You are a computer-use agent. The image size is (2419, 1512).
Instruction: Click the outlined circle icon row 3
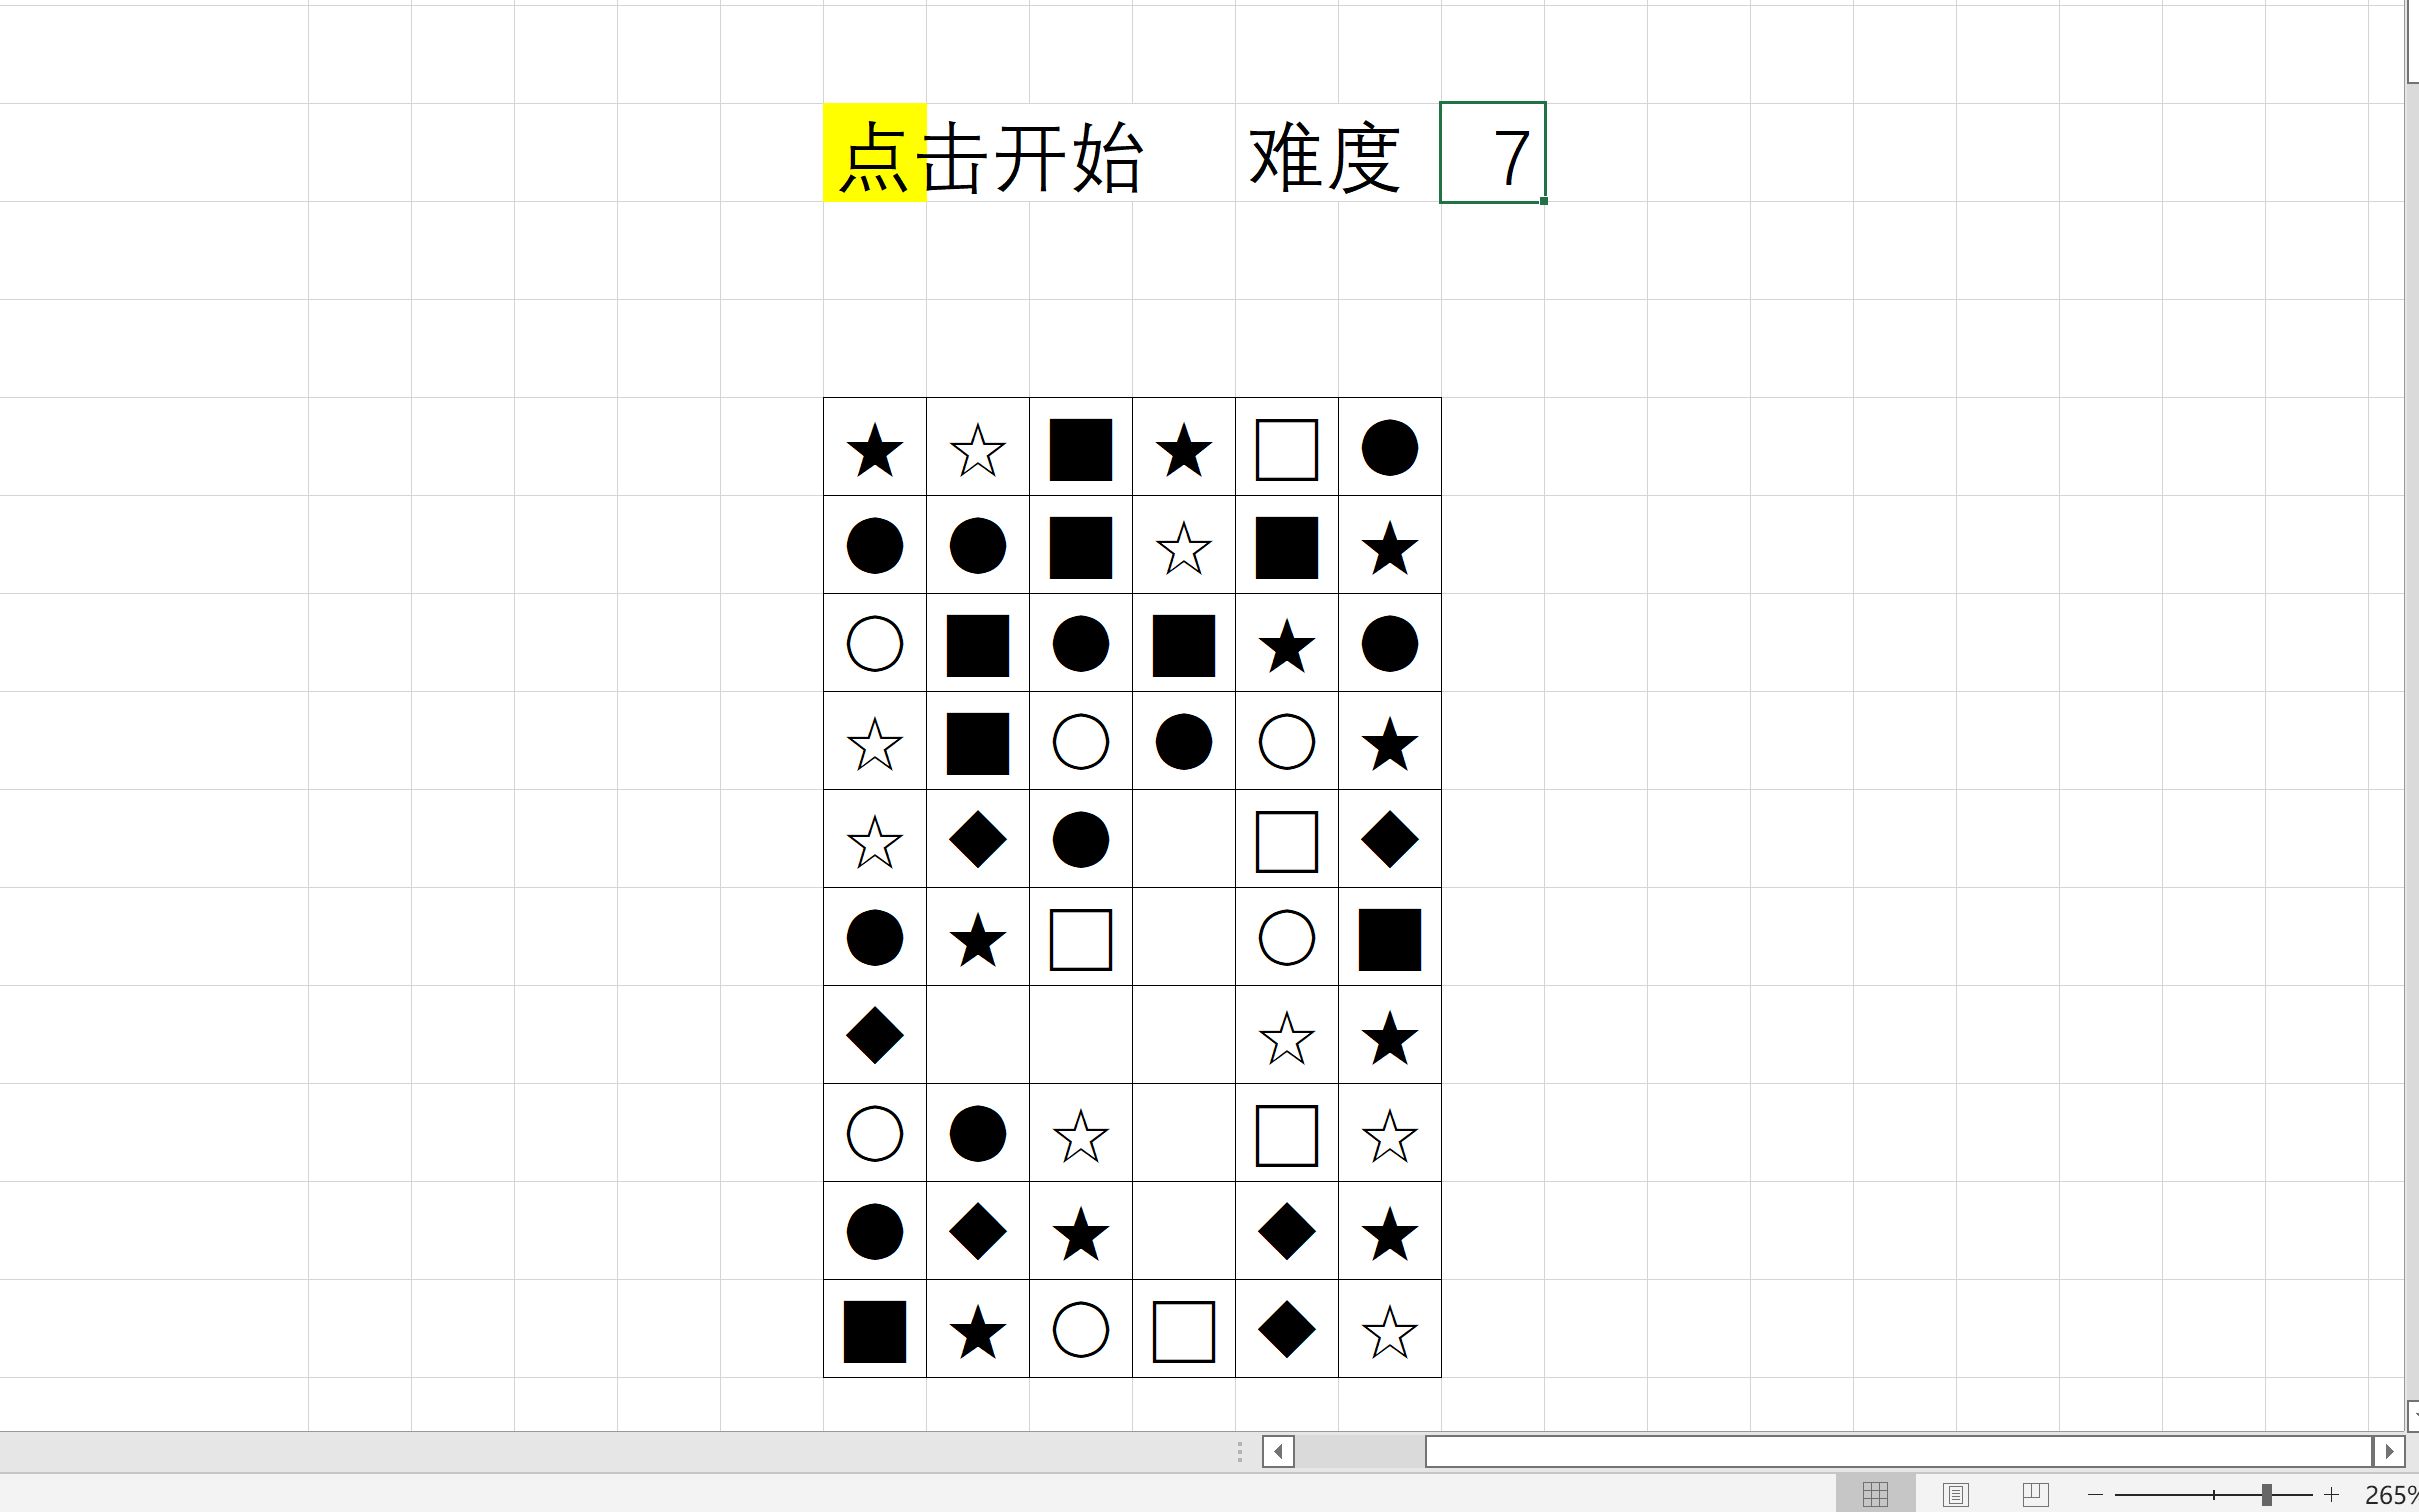874,645
